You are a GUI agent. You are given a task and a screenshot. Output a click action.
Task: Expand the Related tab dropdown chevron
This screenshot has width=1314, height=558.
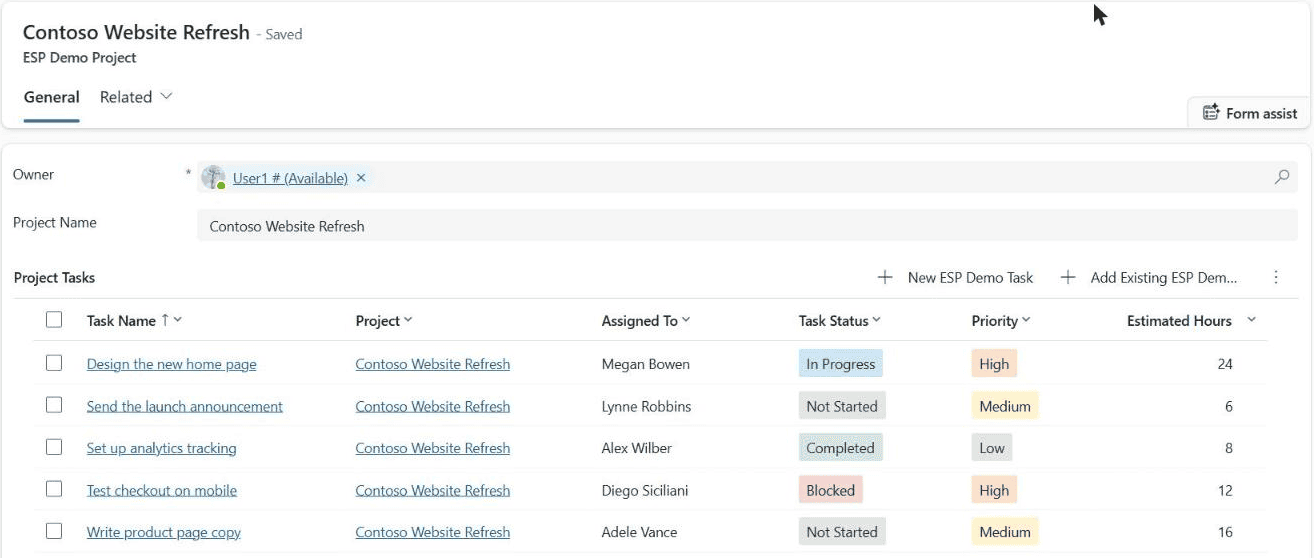point(166,97)
